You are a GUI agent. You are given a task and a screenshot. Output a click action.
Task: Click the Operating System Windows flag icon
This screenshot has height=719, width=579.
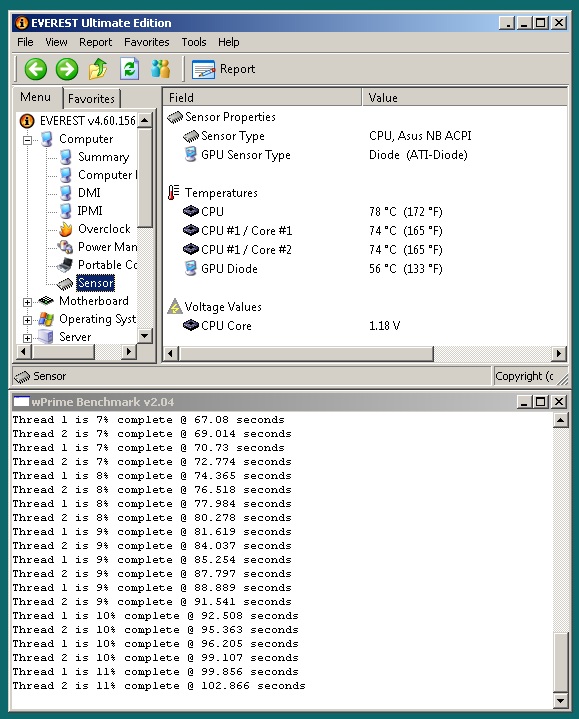46,319
